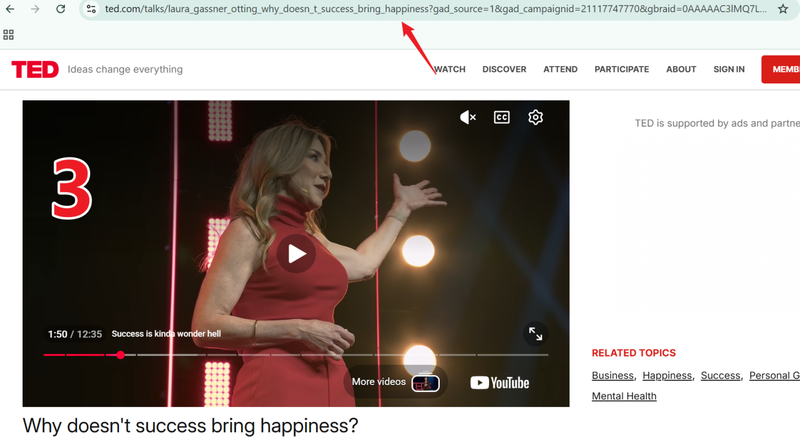This screenshot has width=800, height=437.
Task: Select the address bar URL
Action: point(435,9)
